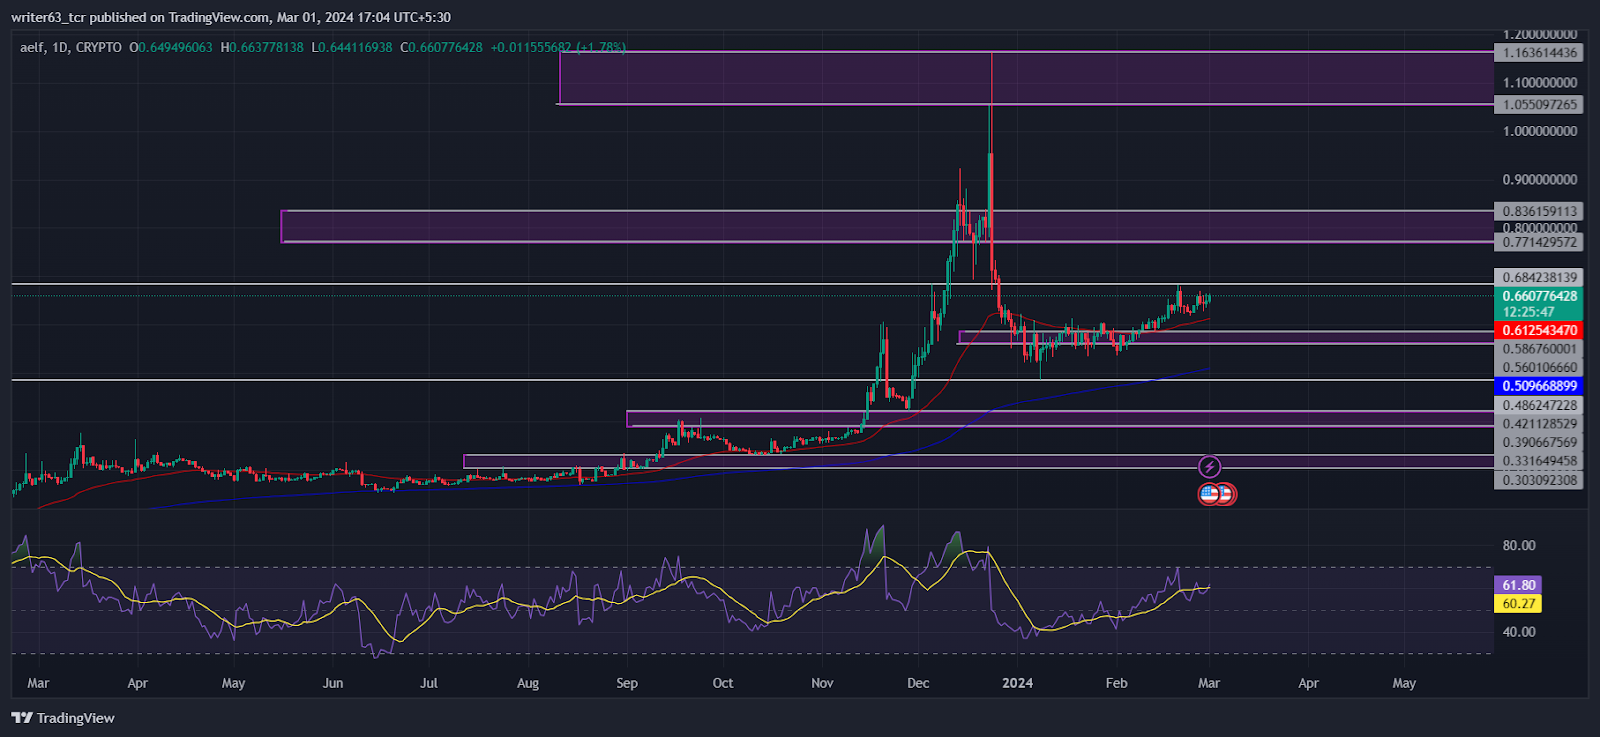Click the RSI scale value 80.00
The height and width of the screenshot is (737, 1600).
pos(1519,545)
